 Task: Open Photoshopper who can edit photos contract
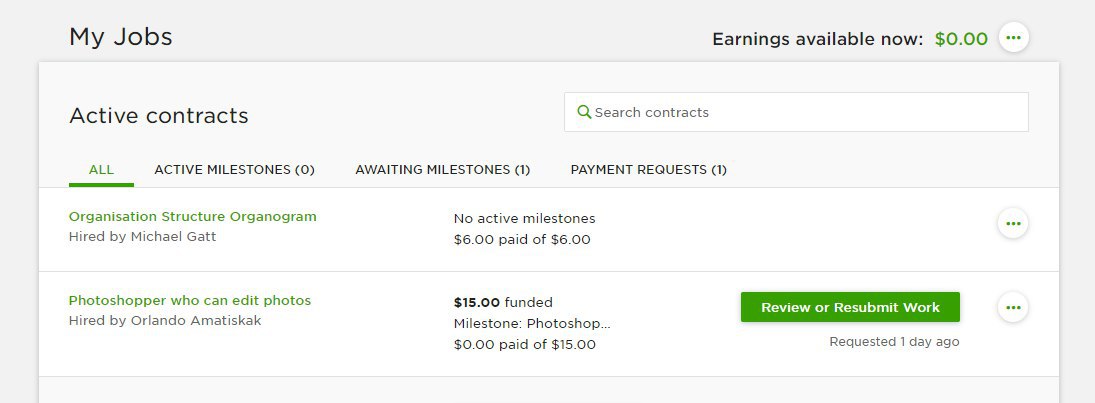[x=190, y=300]
